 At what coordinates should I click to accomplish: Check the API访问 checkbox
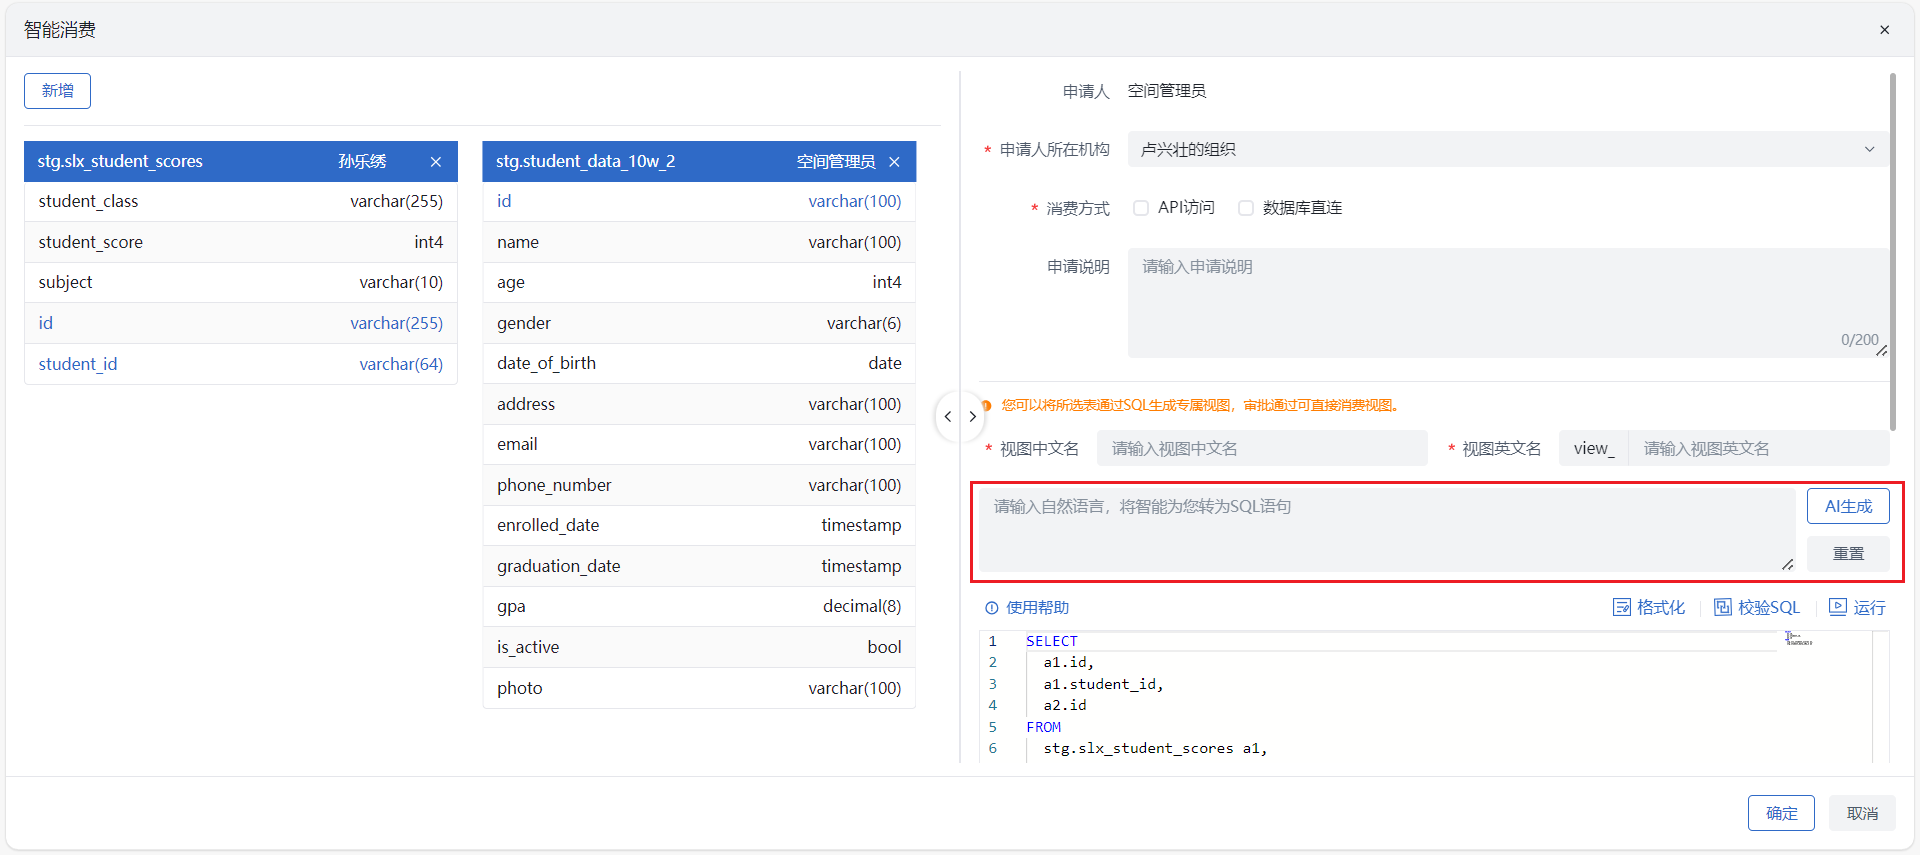click(1141, 208)
